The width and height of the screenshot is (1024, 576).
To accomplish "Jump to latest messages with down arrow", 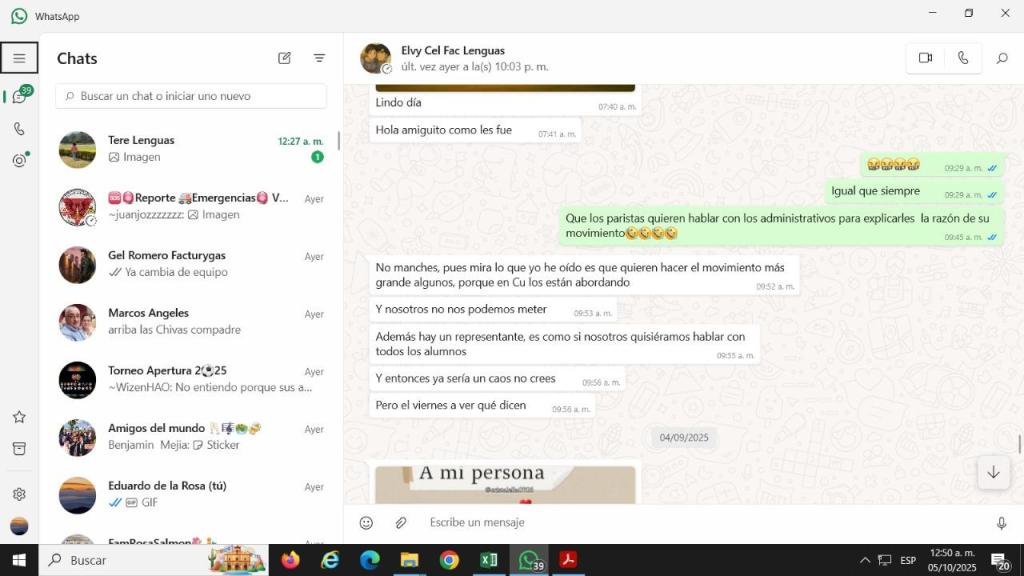I will [992, 472].
